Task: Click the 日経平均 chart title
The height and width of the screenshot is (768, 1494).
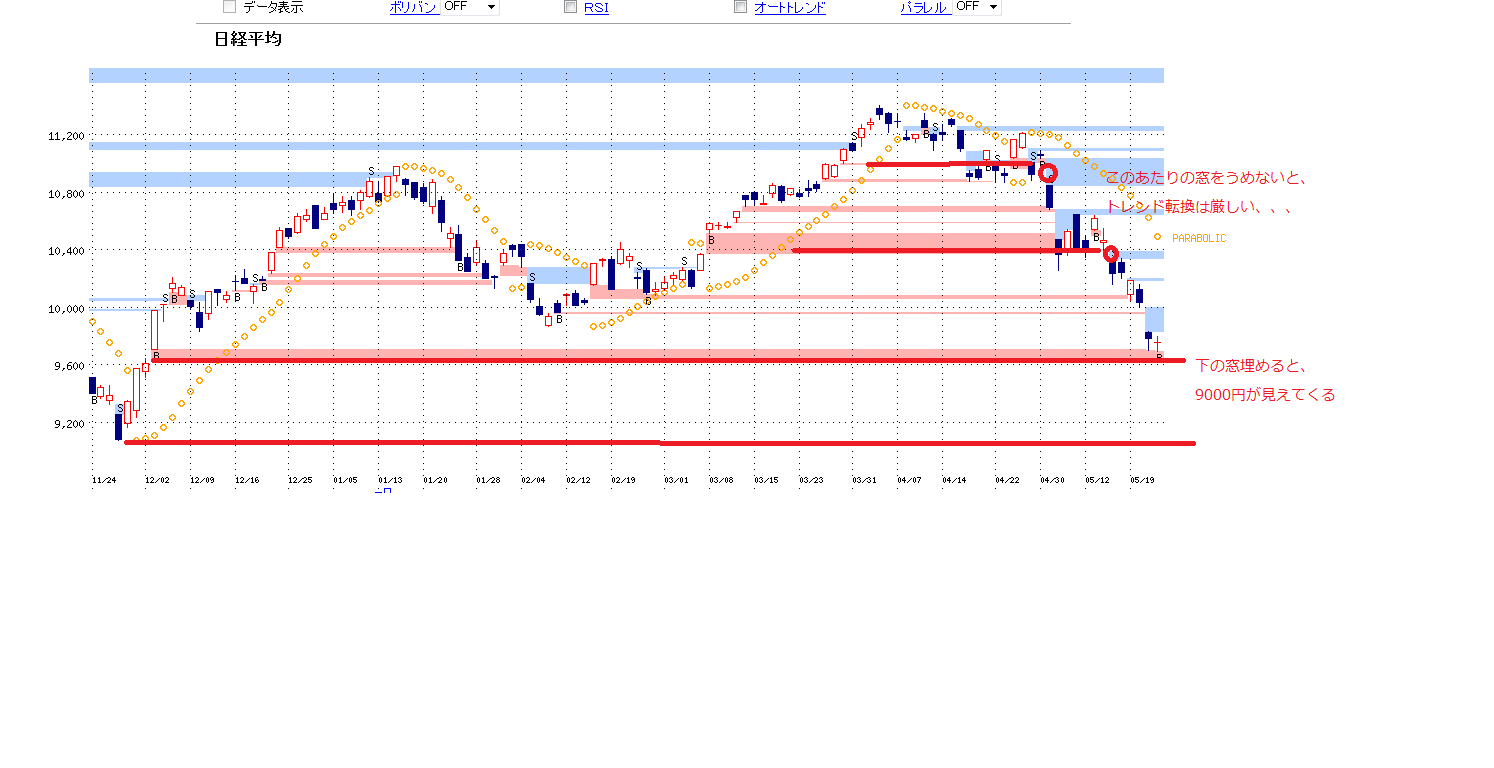Action: tap(247, 40)
